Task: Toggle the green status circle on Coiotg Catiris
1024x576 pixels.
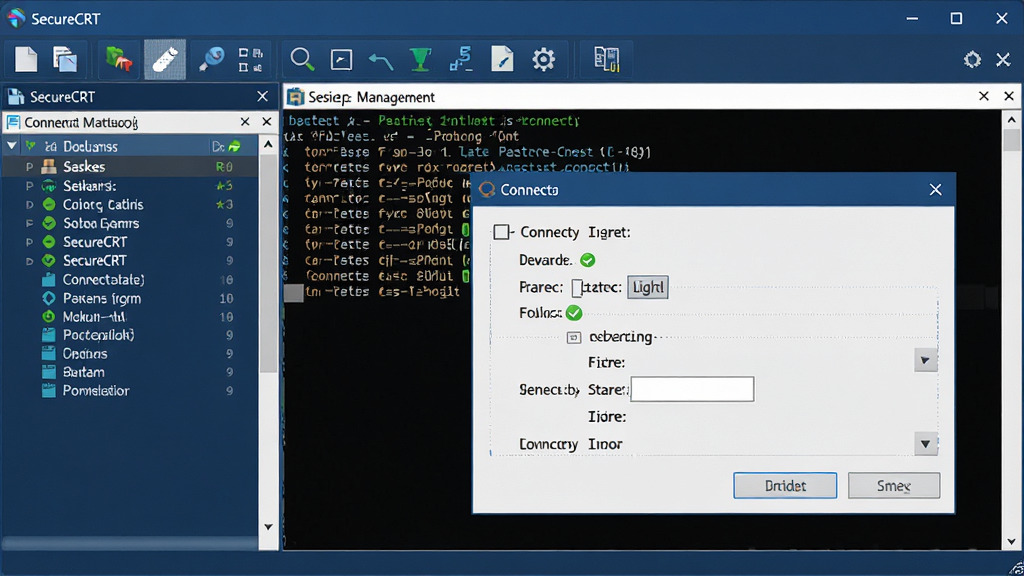Action: coord(49,204)
